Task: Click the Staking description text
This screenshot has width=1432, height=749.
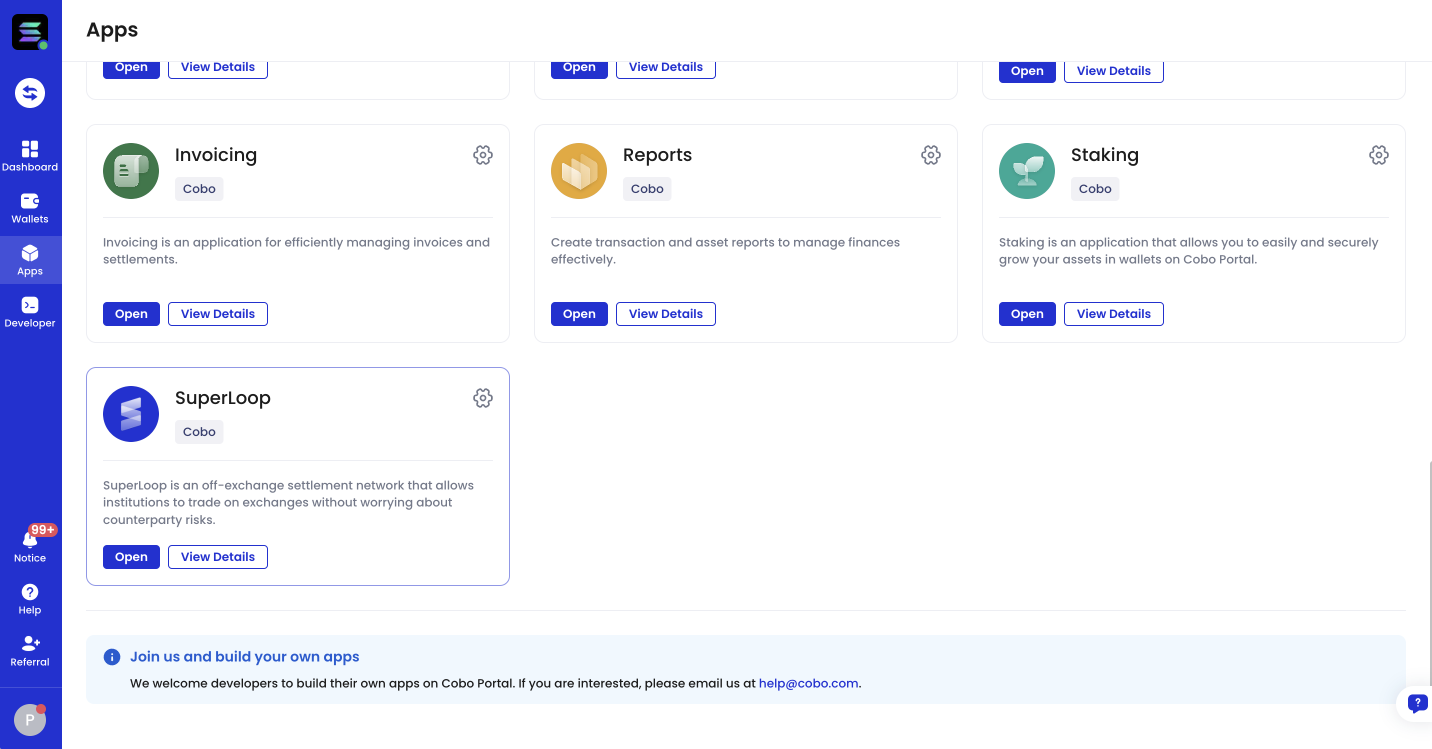Action: [x=1189, y=251]
